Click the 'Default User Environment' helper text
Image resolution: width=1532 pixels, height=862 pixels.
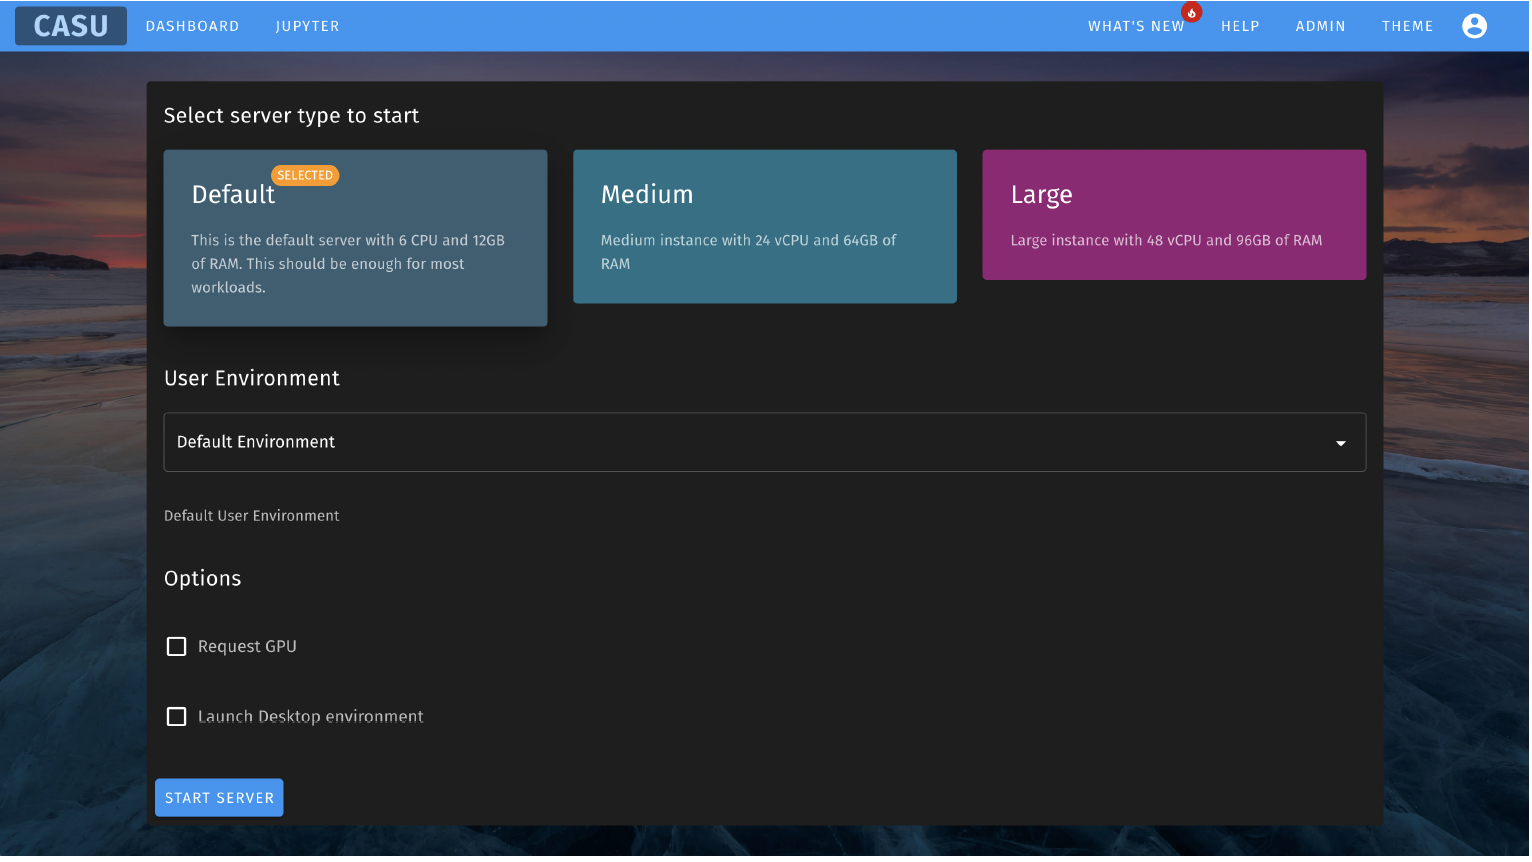(252, 517)
